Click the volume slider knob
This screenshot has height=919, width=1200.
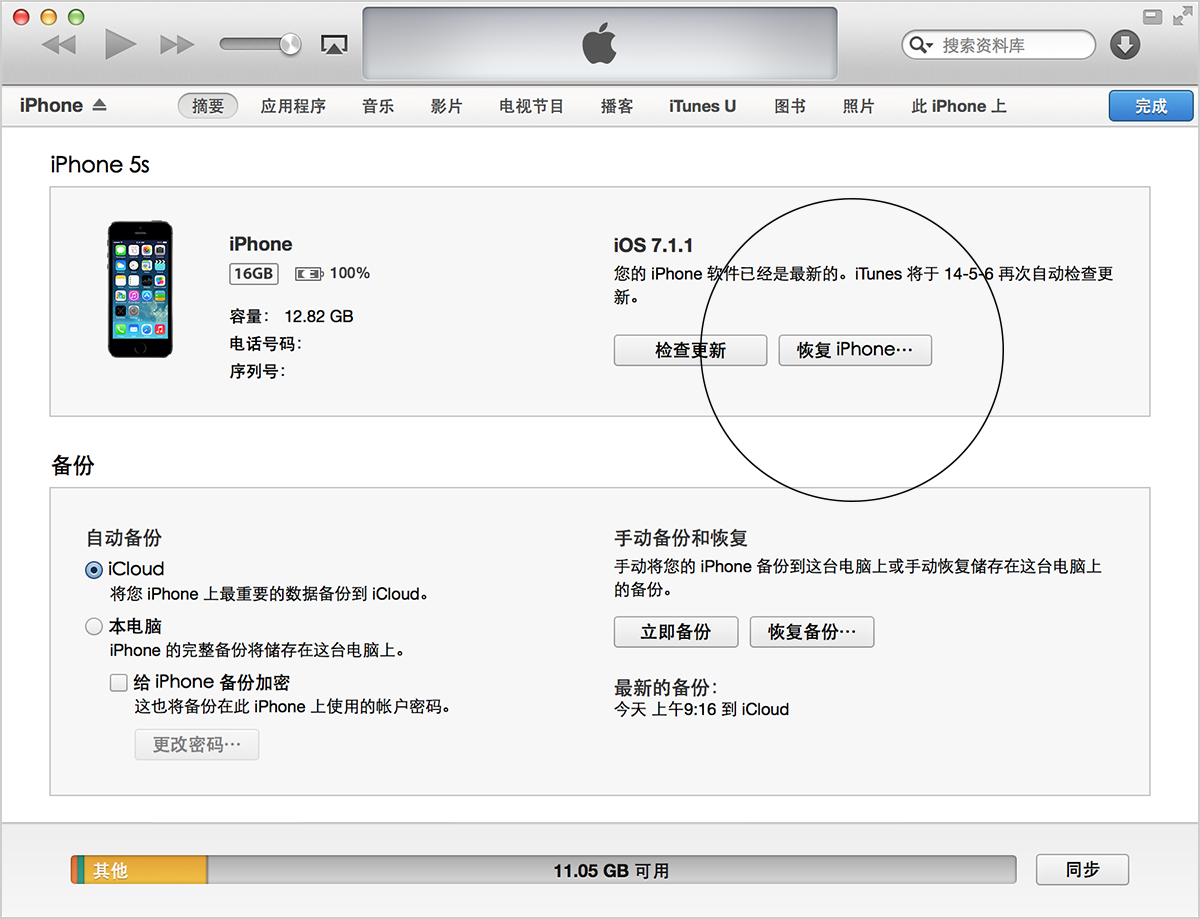click(x=291, y=43)
